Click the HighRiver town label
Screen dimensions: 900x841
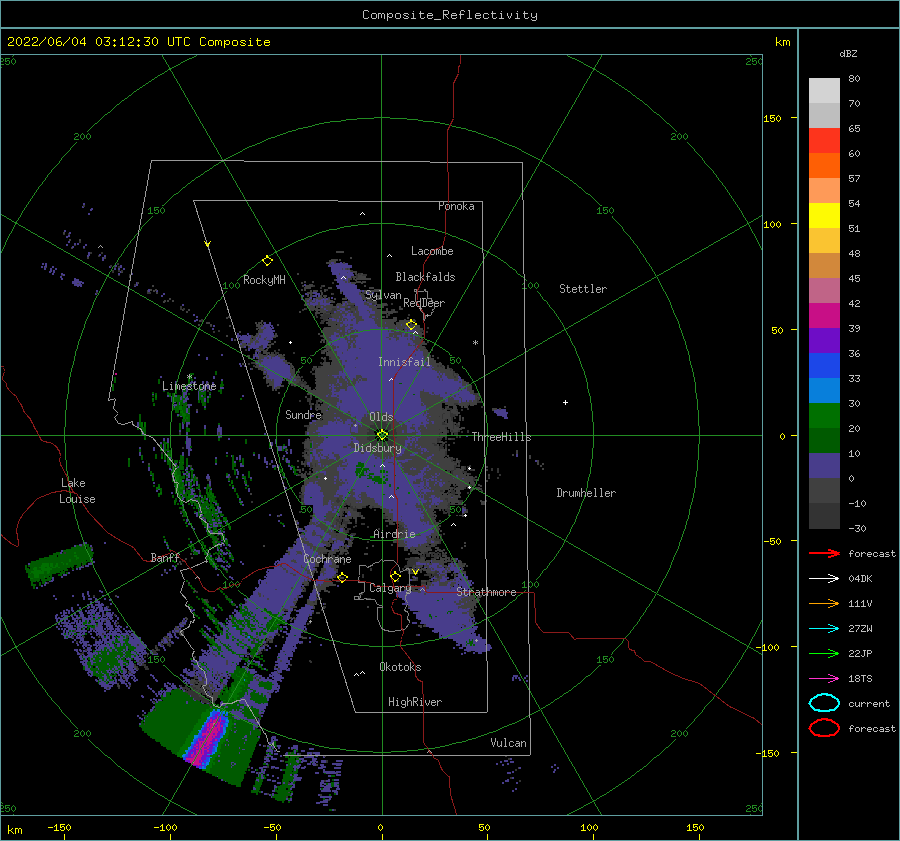tap(415, 702)
